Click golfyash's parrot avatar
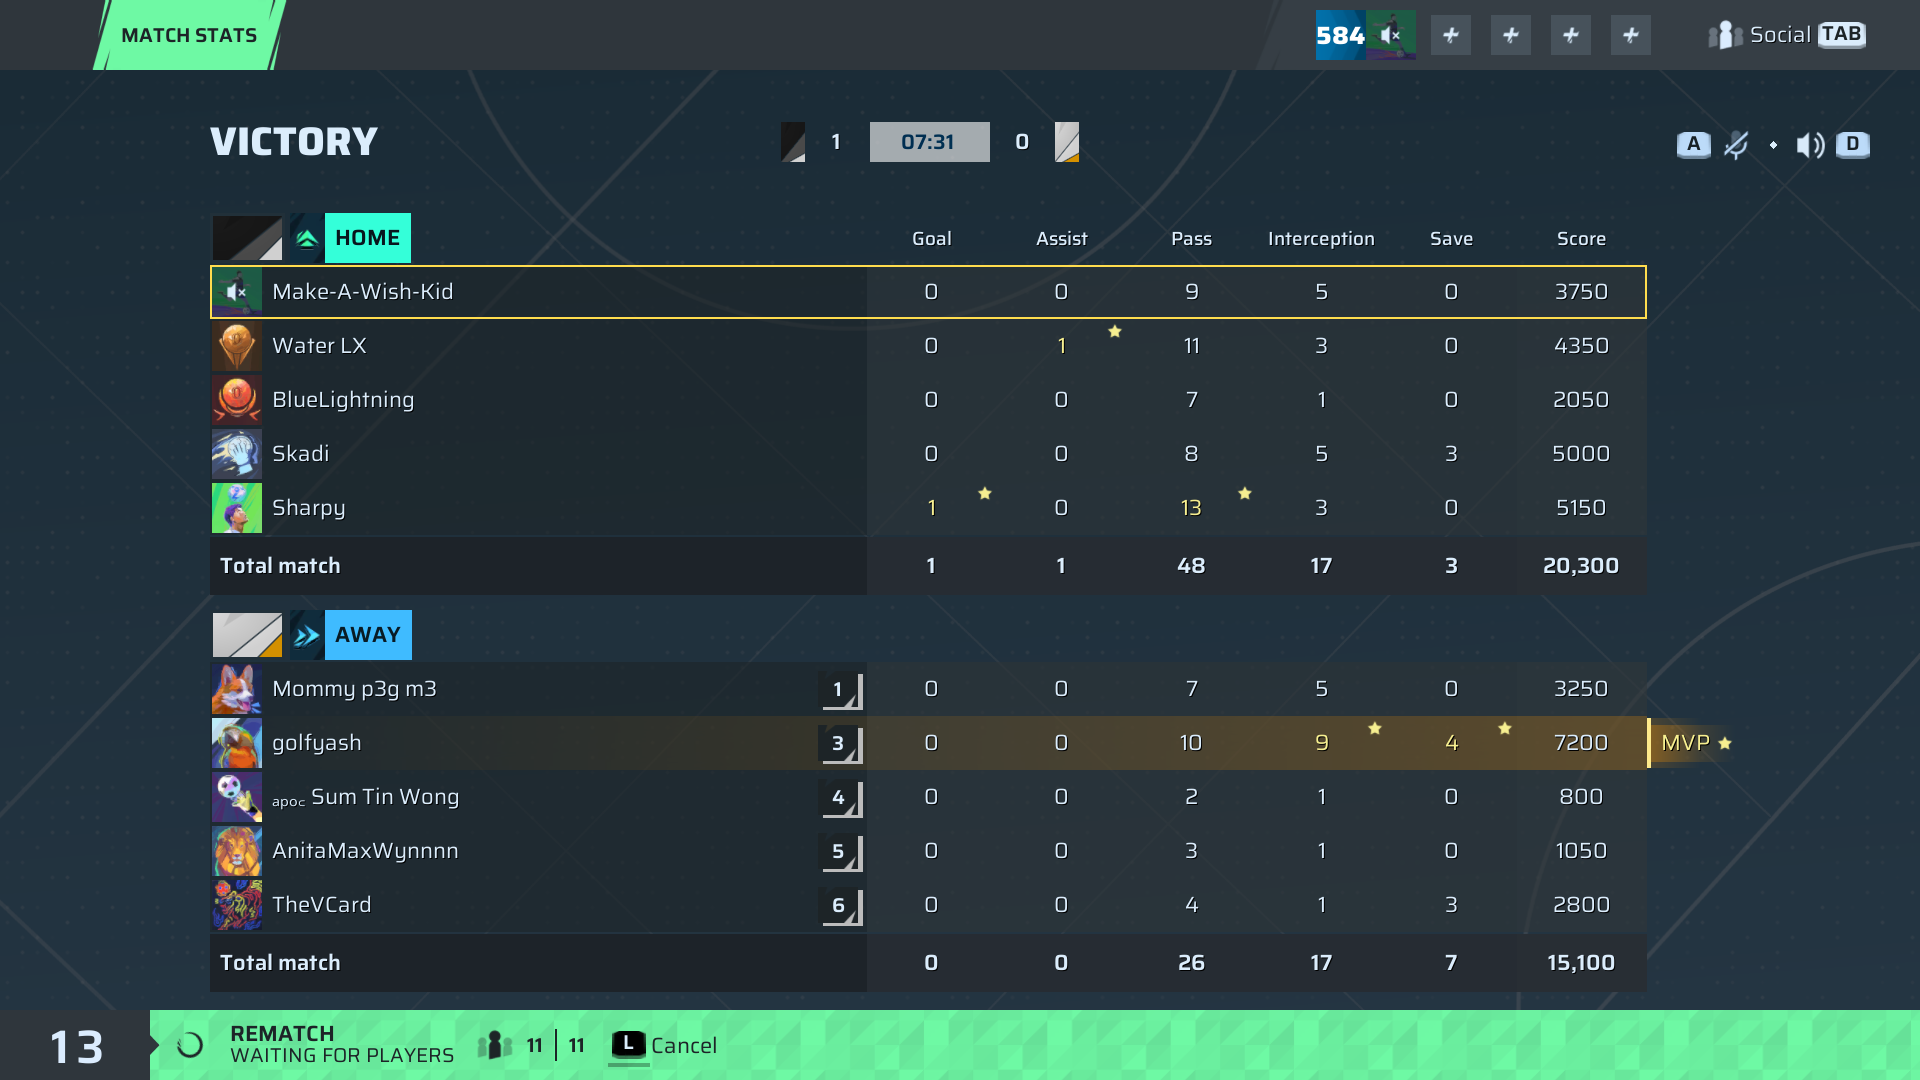Image resolution: width=1920 pixels, height=1080 pixels. [x=237, y=743]
